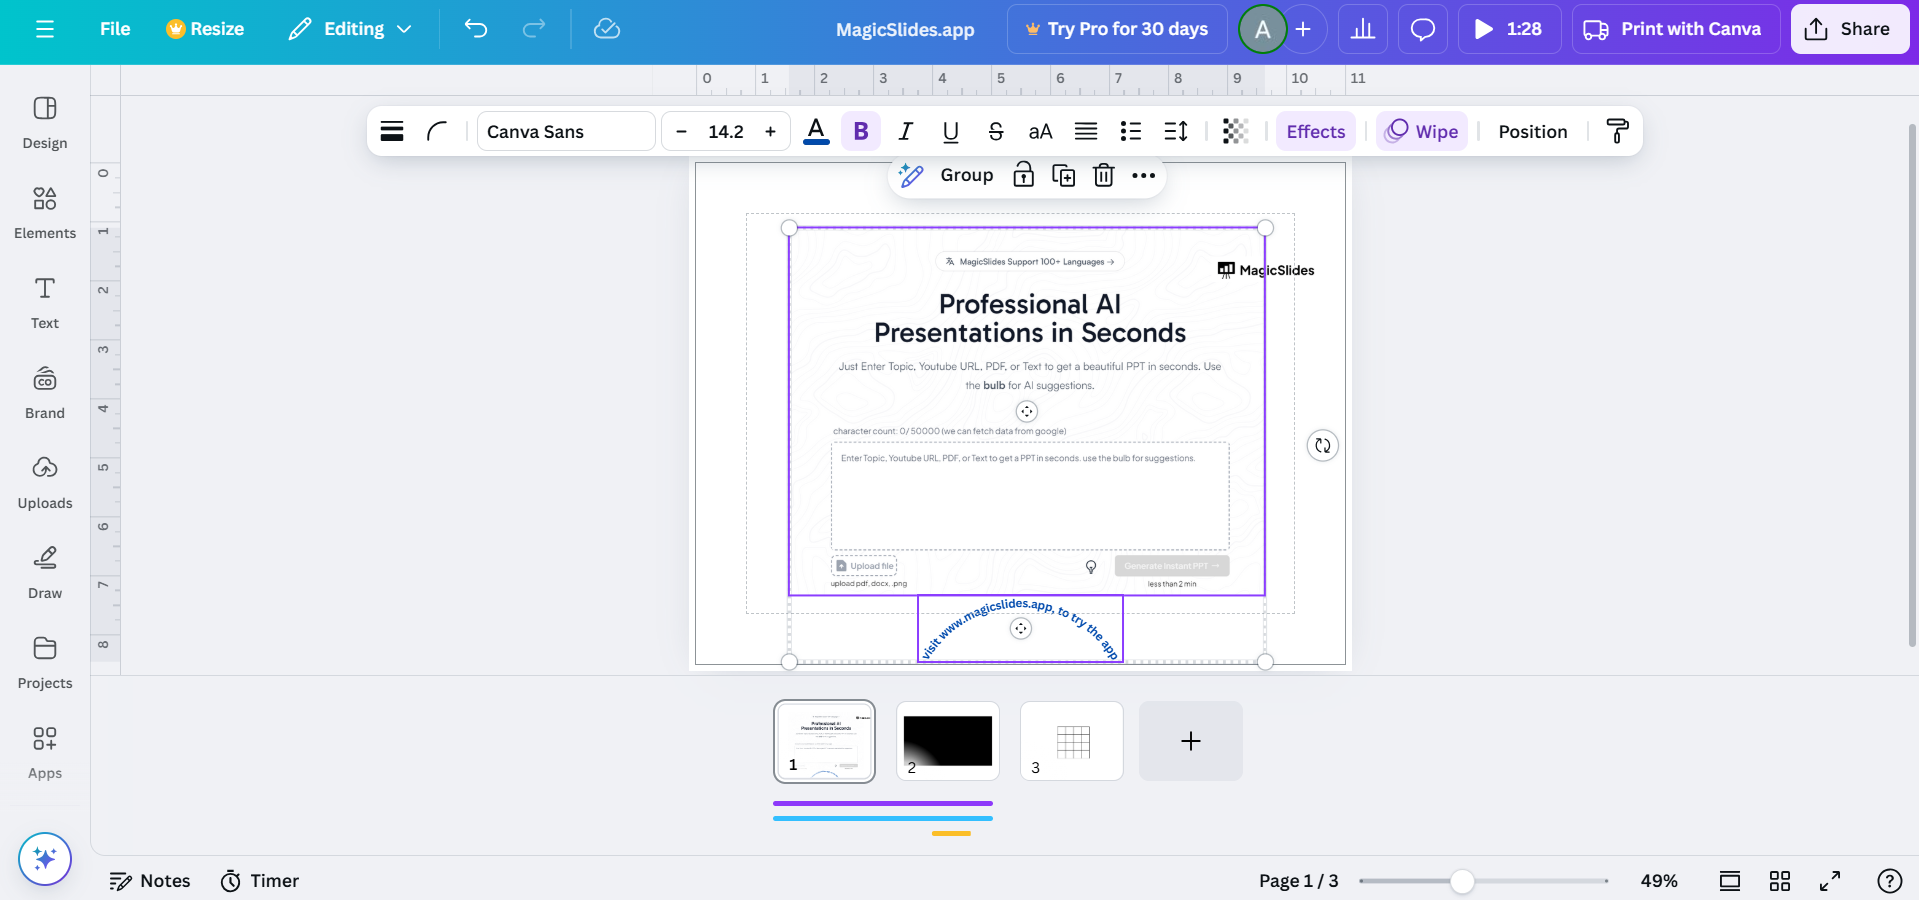The height and width of the screenshot is (900, 1919).
Task: Click the lock icon above the selection
Action: click(x=1023, y=175)
